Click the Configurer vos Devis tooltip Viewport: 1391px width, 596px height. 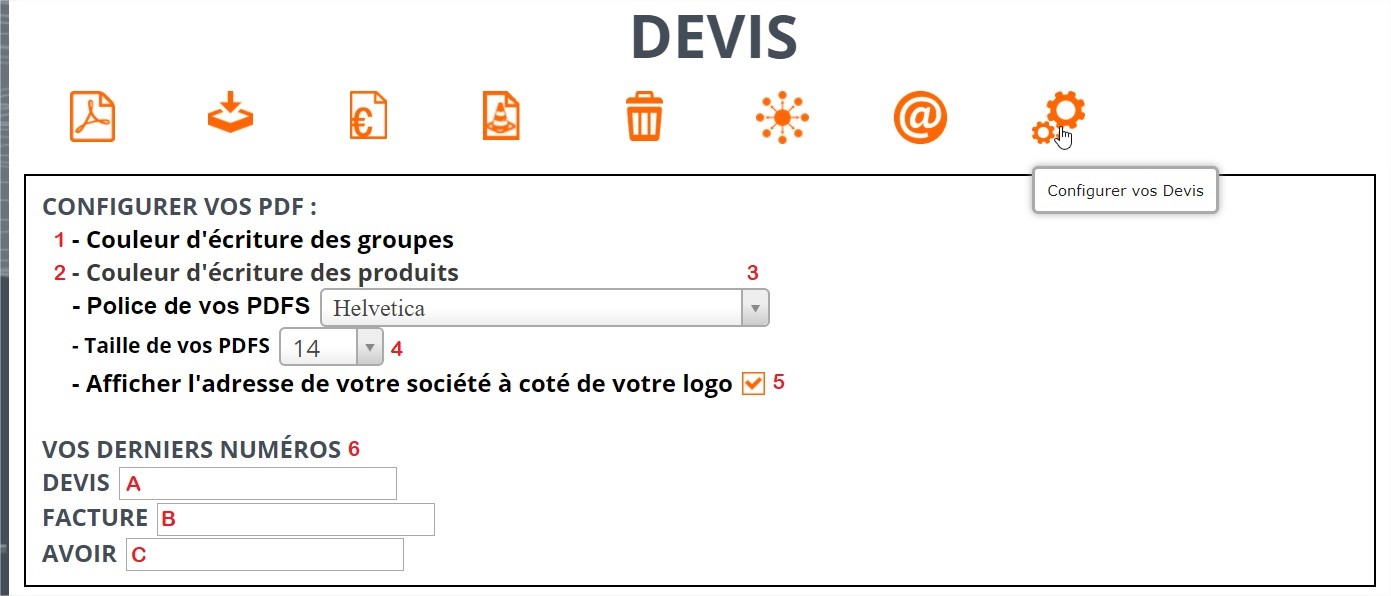1125,190
